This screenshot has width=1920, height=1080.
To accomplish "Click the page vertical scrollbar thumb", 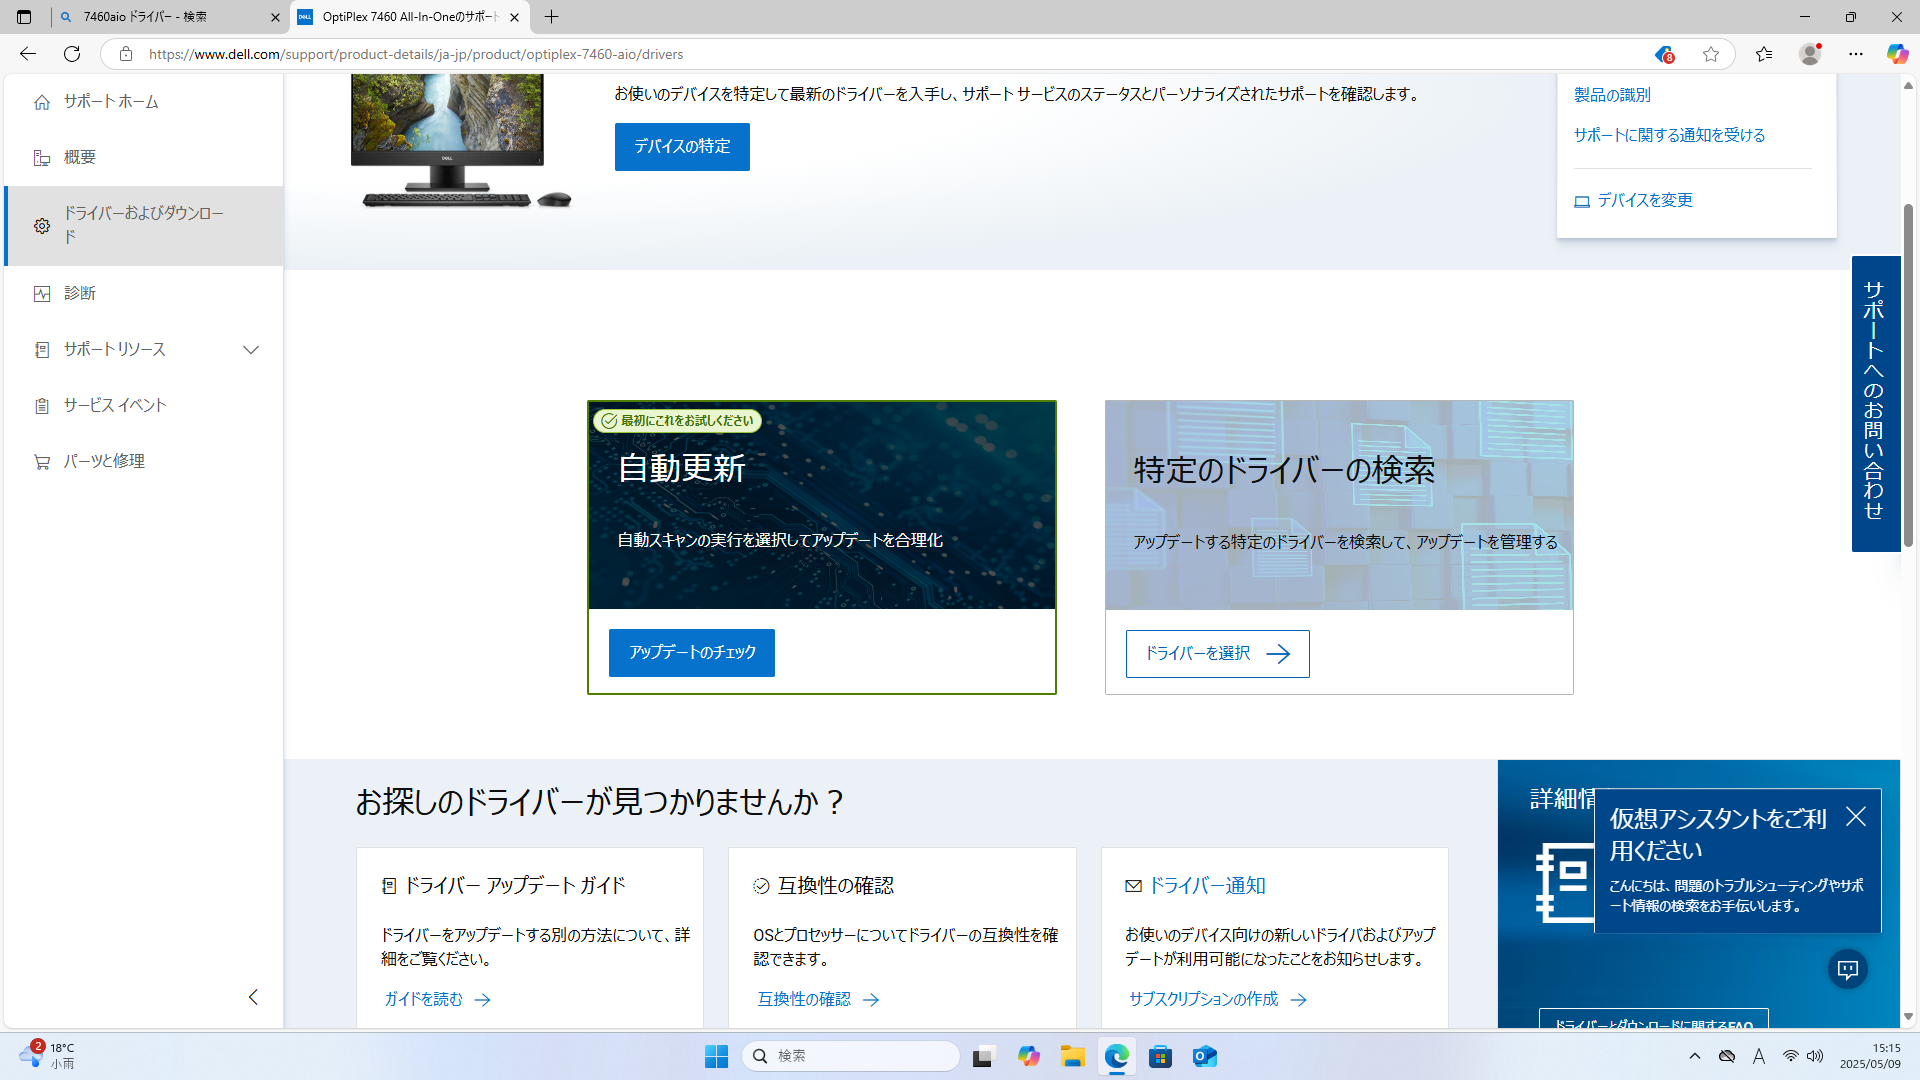I will pos(1908,375).
